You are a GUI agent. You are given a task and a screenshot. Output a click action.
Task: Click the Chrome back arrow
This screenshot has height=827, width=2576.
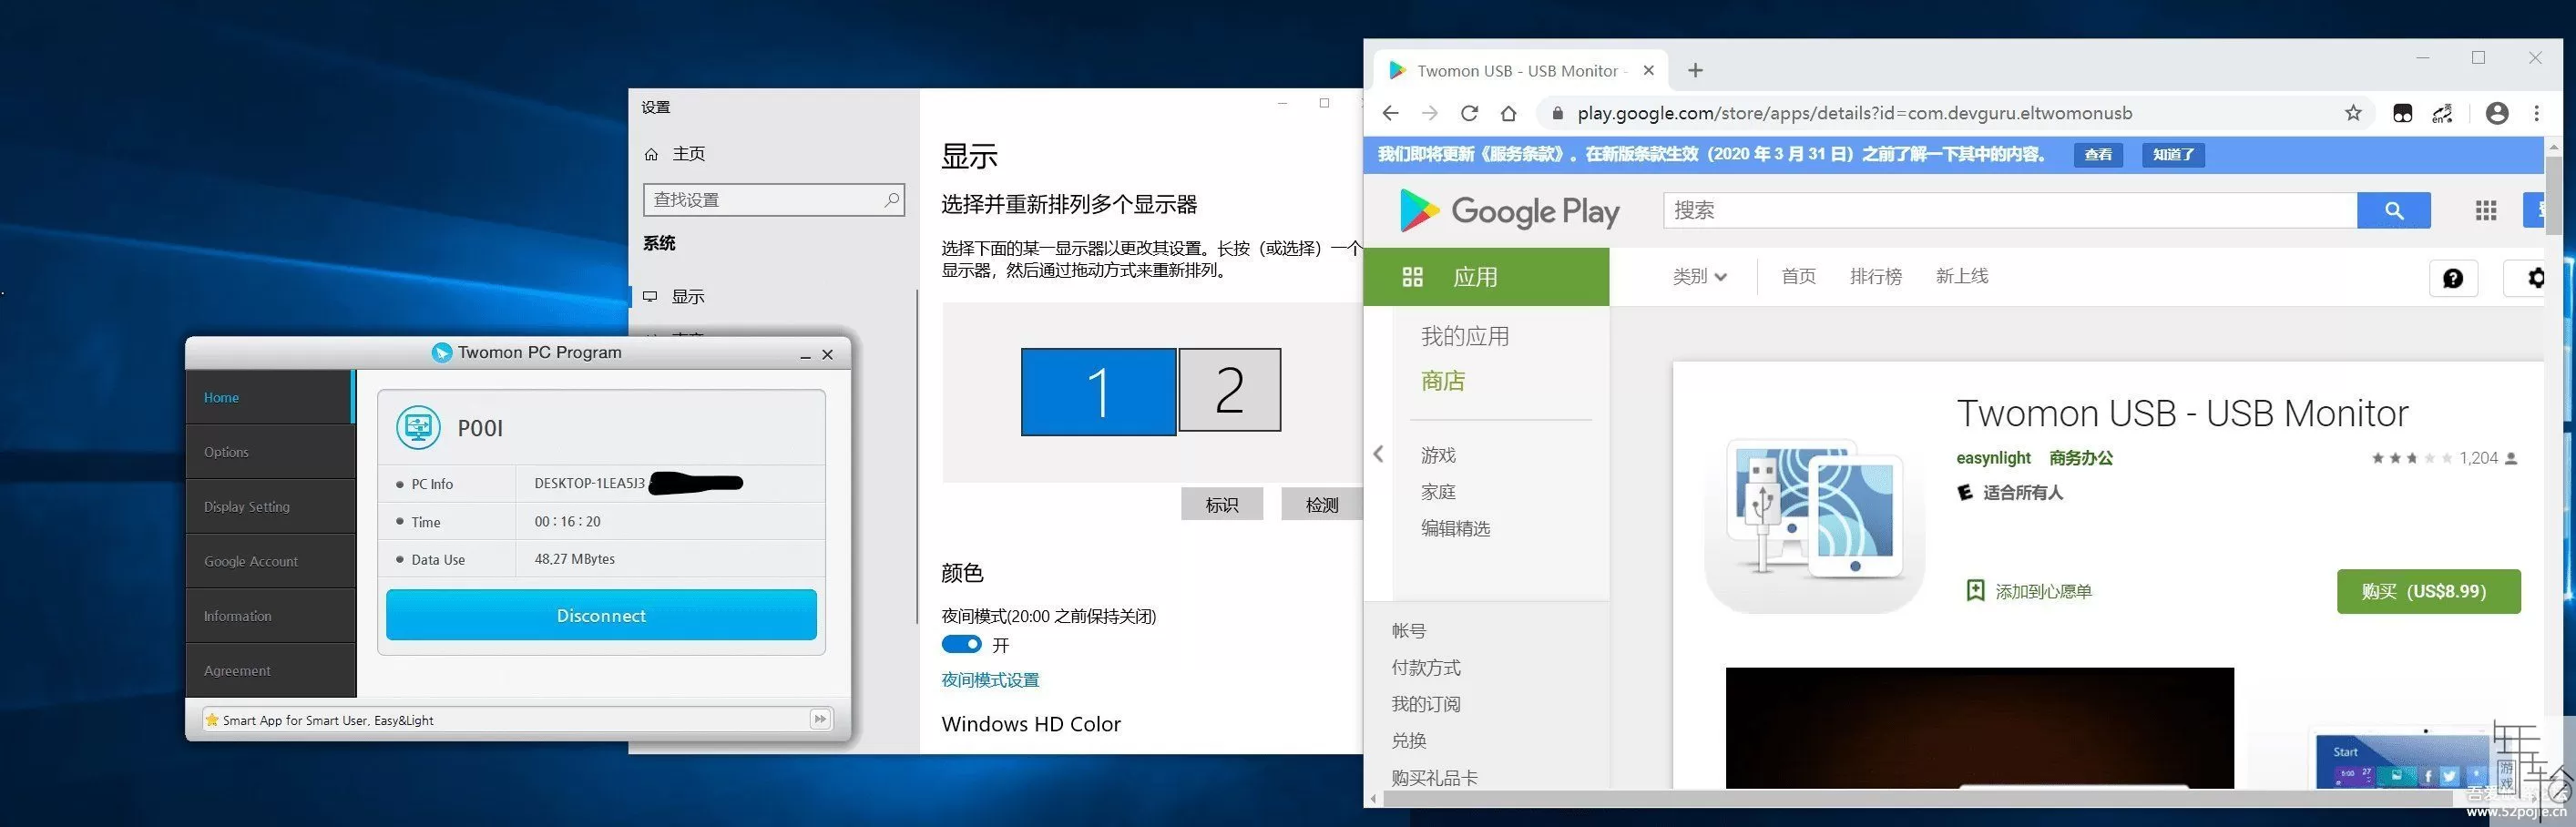click(1390, 113)
